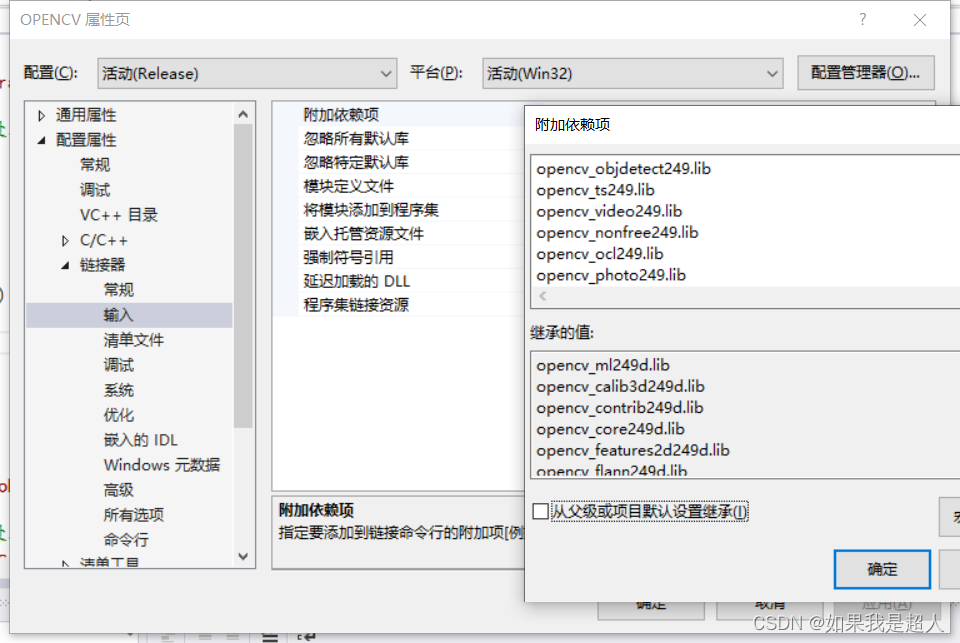Viewport: 960px width, 643px height.
Task: Click opencv_objdetect249.lib line in editor
Action: 623,168
